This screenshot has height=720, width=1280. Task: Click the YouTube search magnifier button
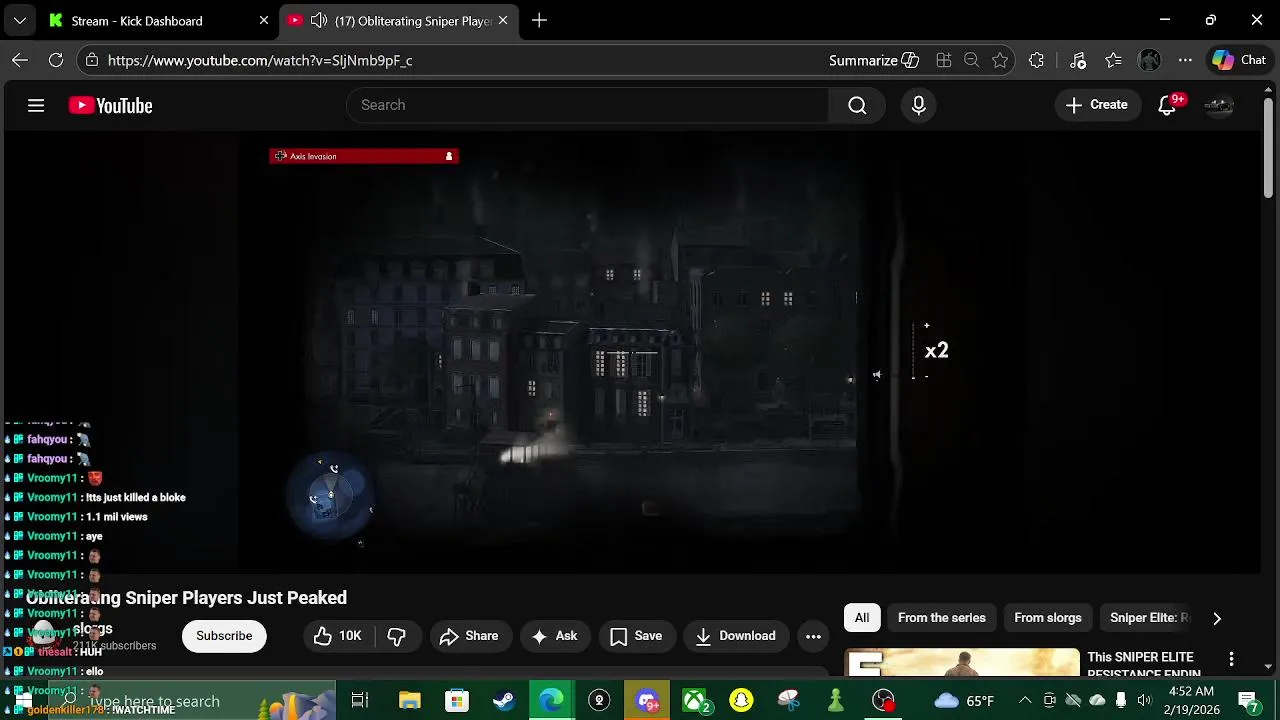pos(857,105)
